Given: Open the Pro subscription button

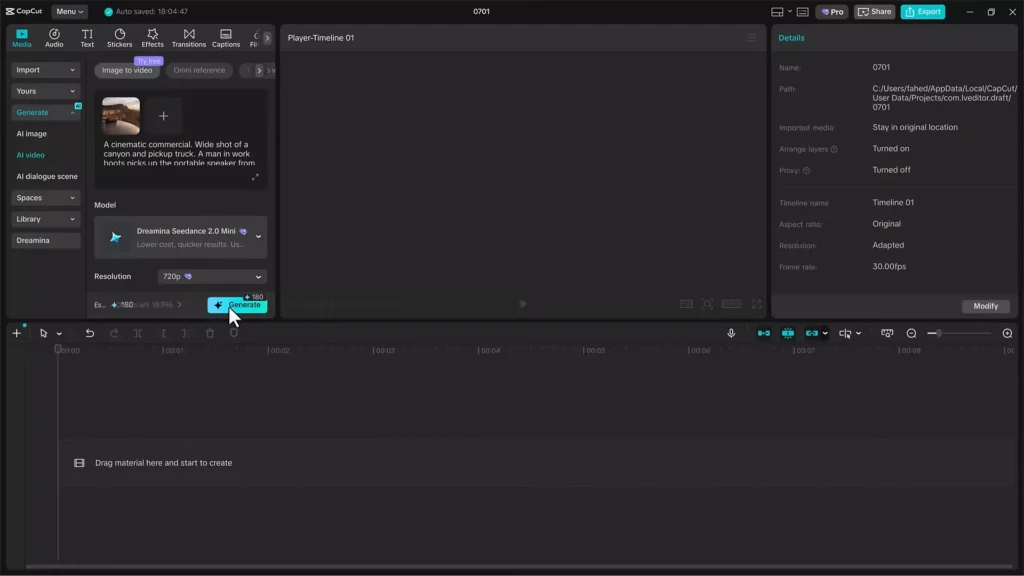Looking at the screenshot, I should point(832,12).
